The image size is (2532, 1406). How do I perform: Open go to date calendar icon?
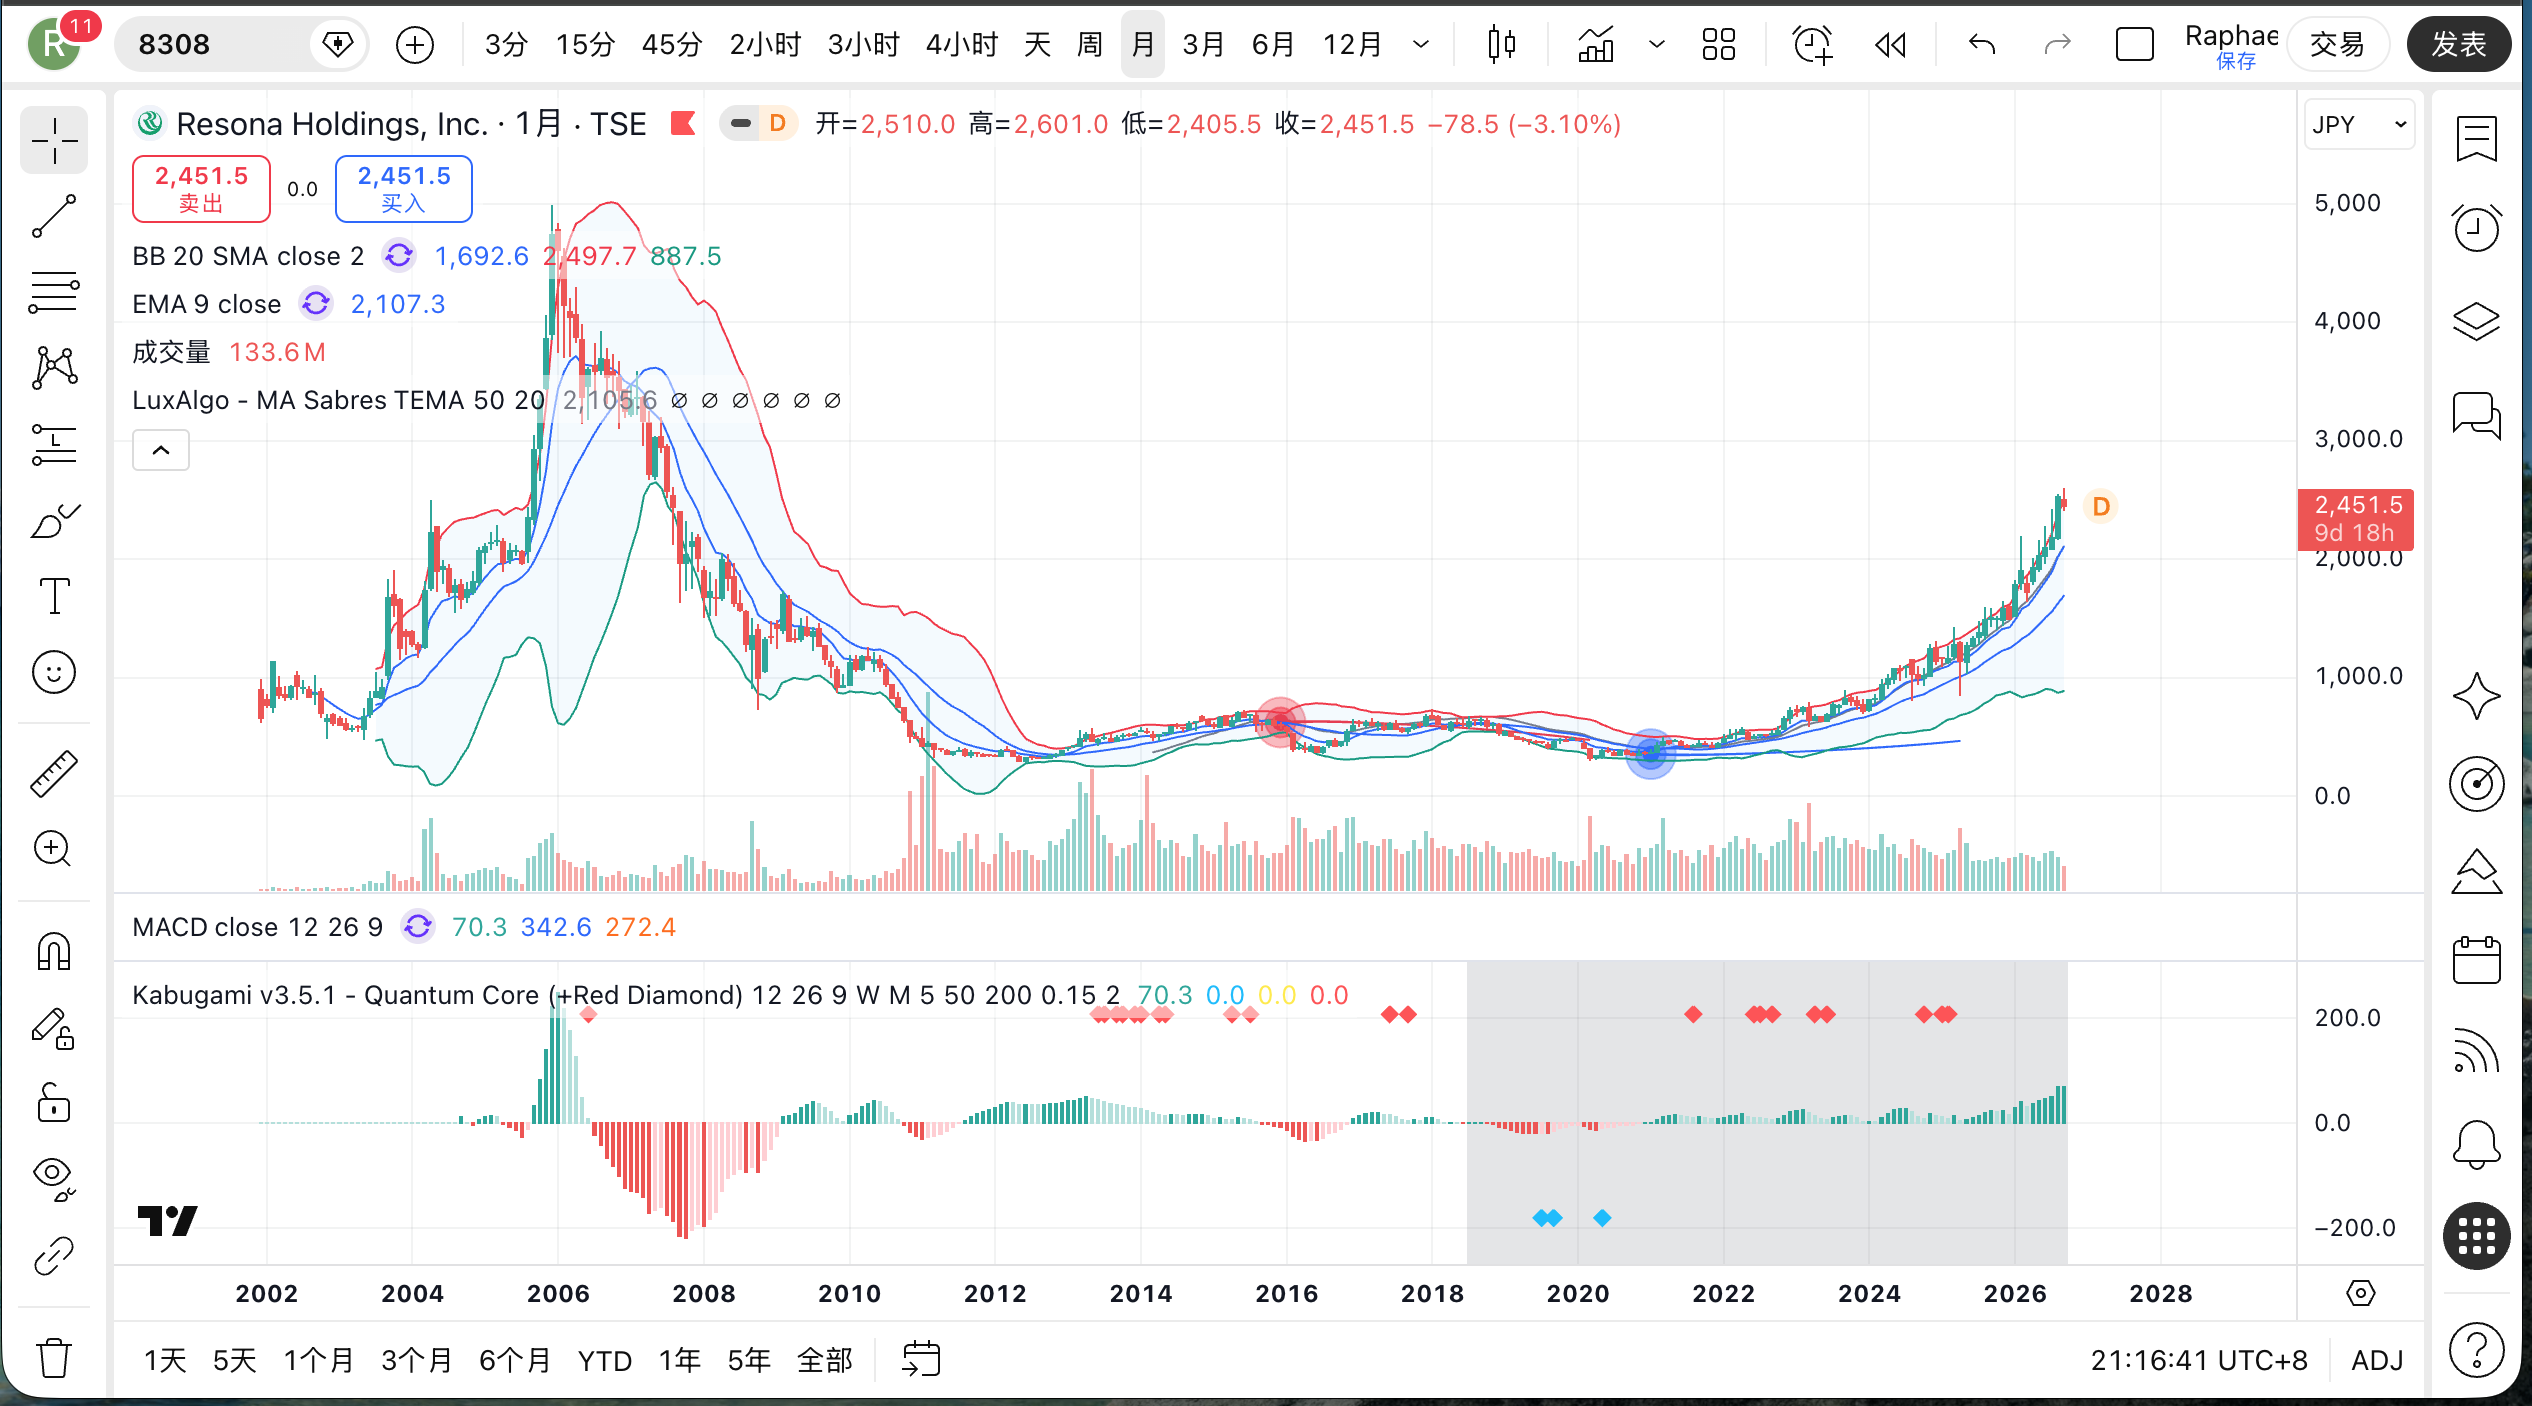click(x=920, y=1360)
